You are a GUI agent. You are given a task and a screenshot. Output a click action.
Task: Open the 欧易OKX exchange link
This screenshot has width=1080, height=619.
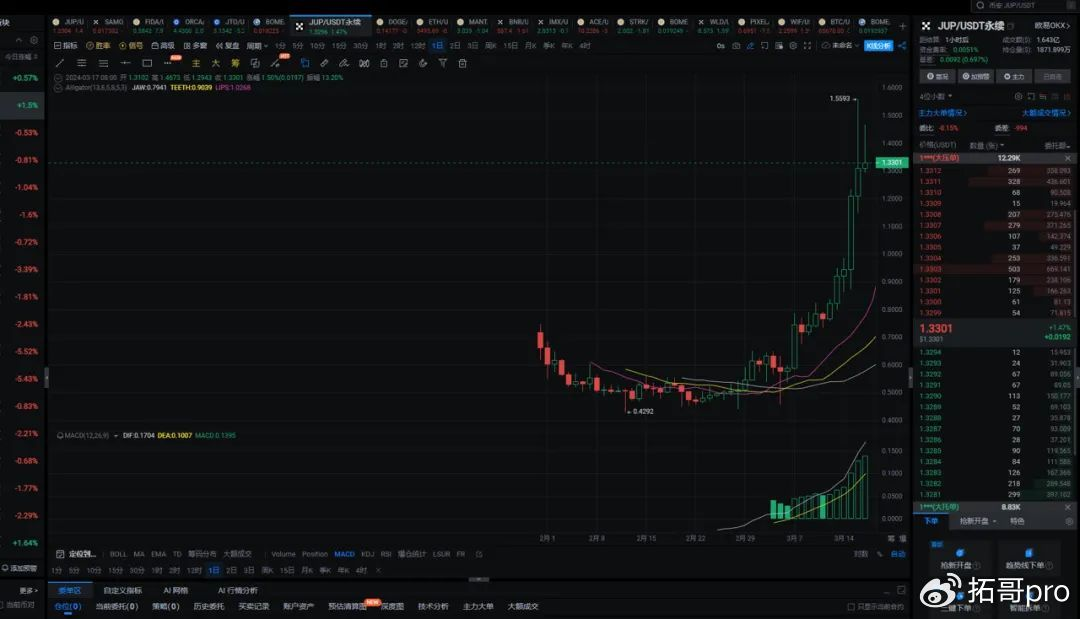[1052, 25]
